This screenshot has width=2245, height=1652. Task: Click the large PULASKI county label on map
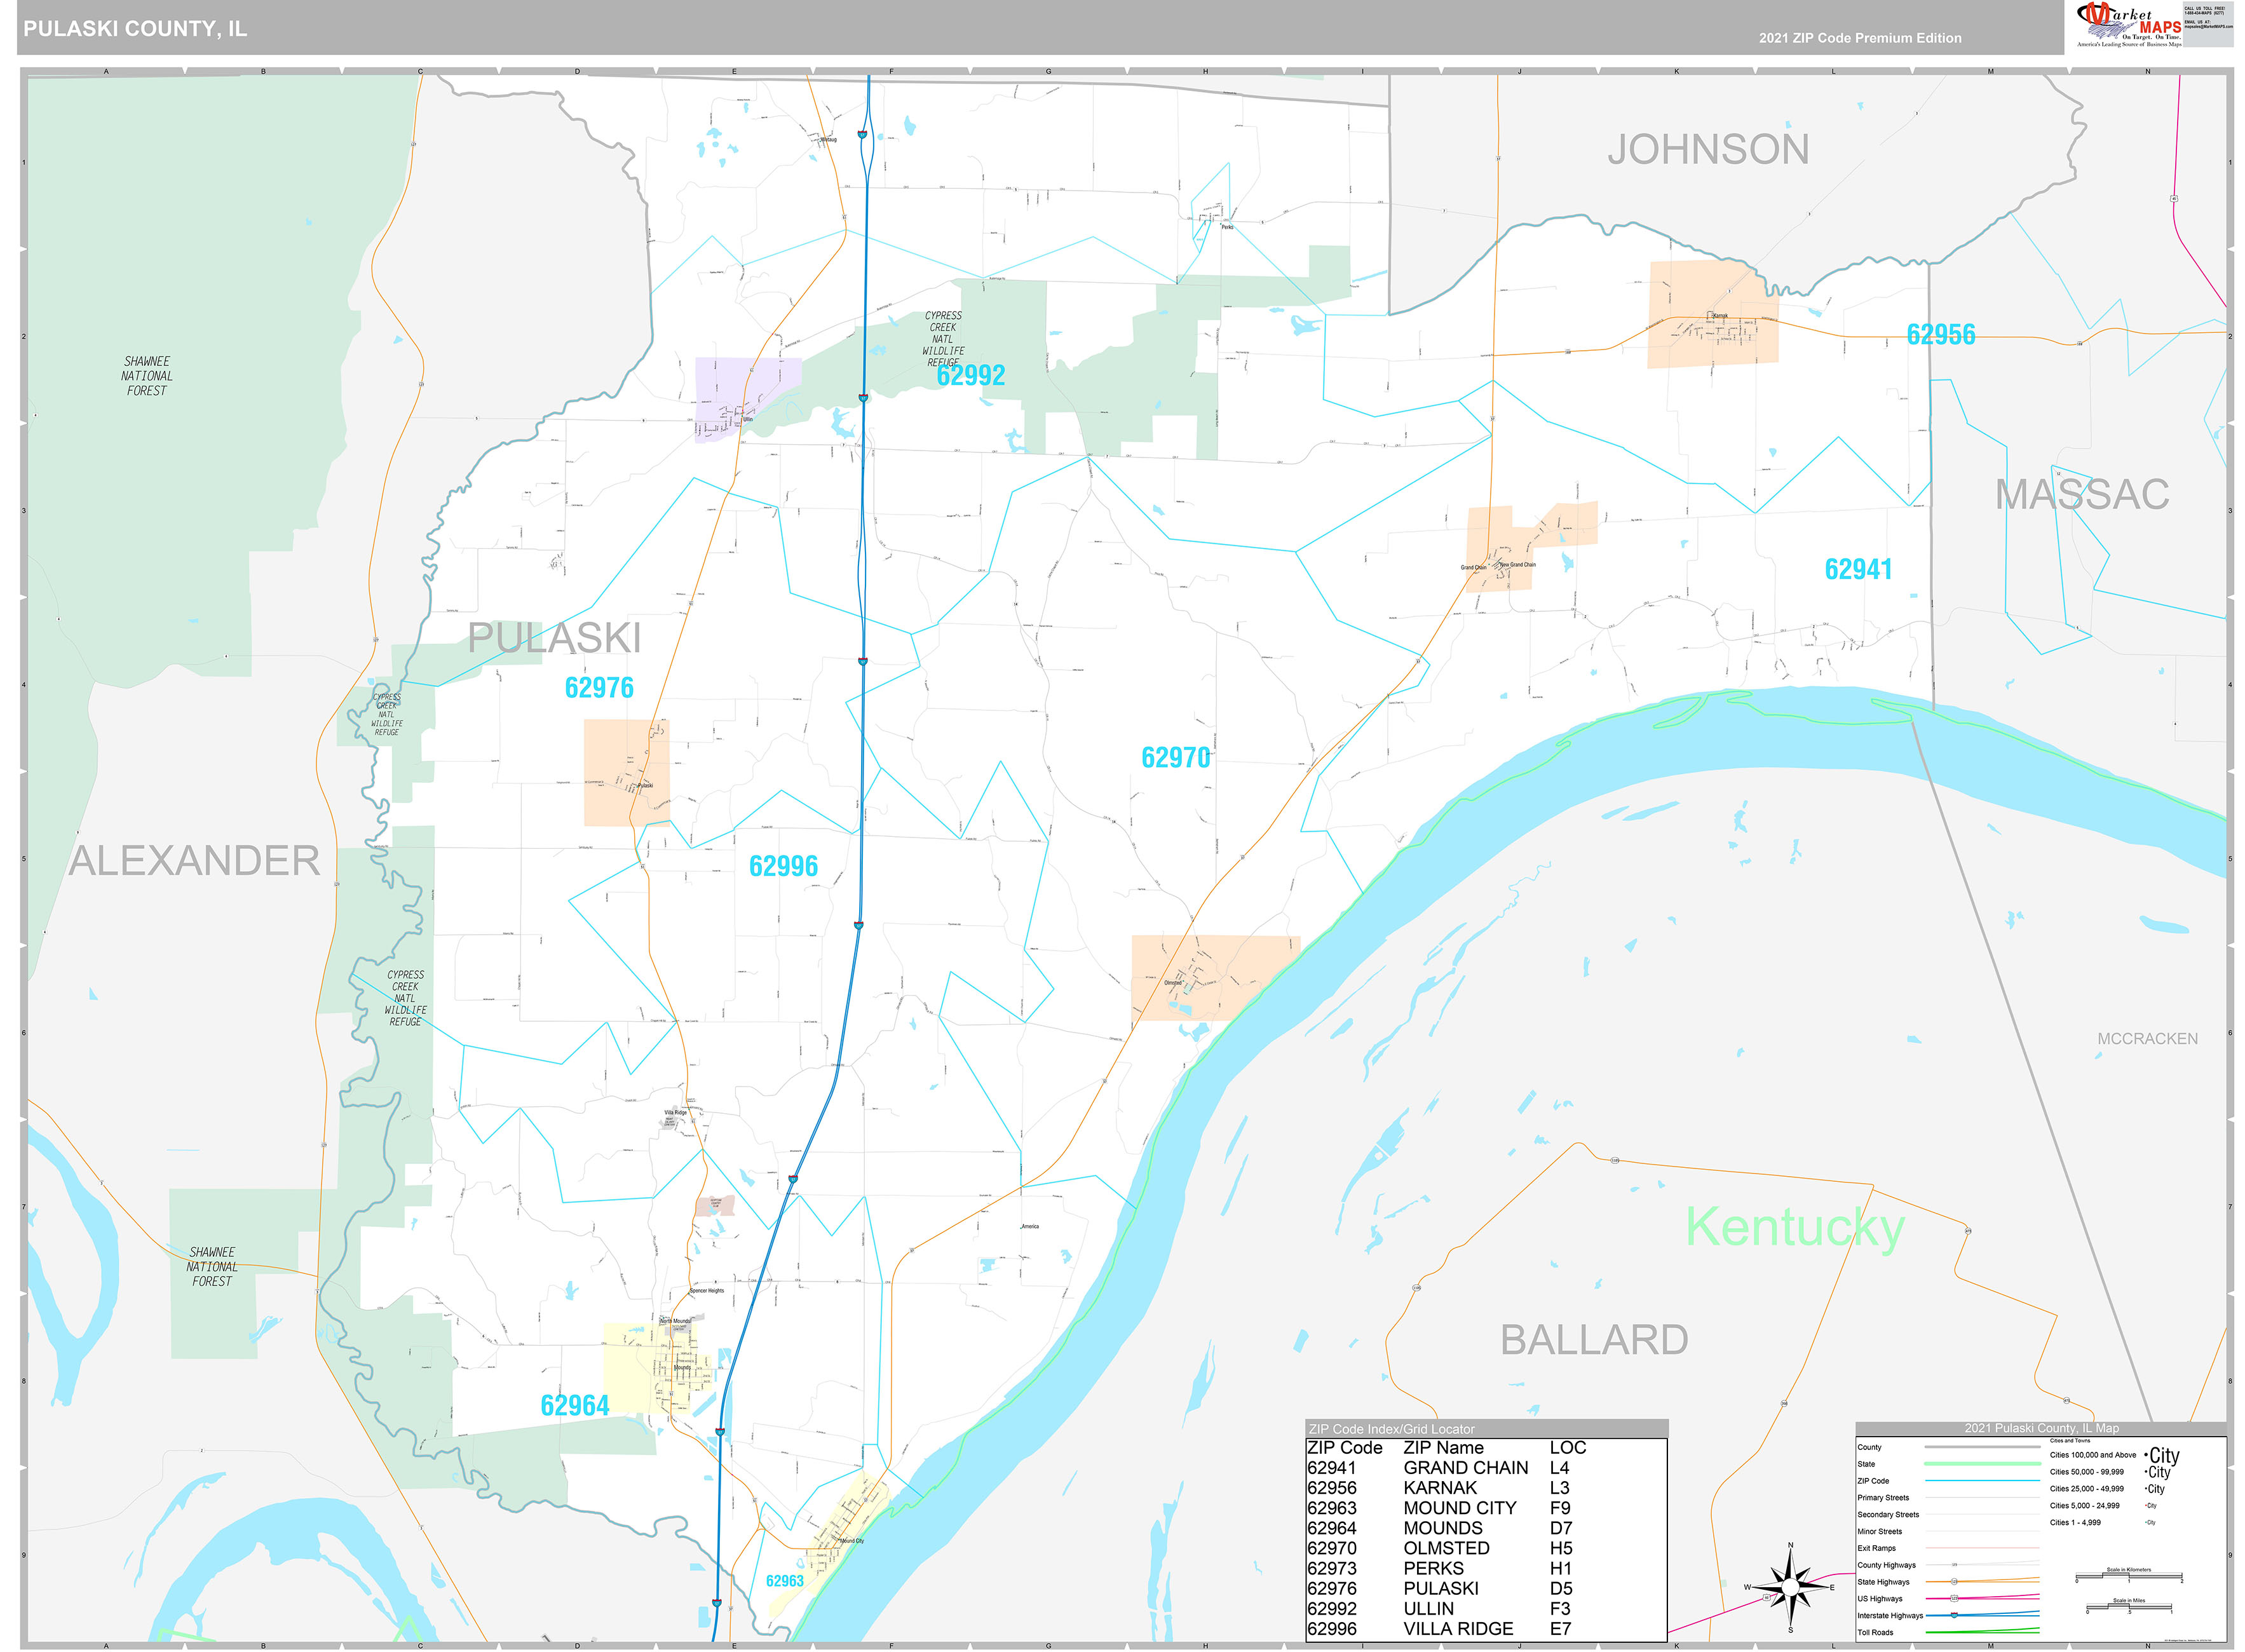click(x=554, y=638)
